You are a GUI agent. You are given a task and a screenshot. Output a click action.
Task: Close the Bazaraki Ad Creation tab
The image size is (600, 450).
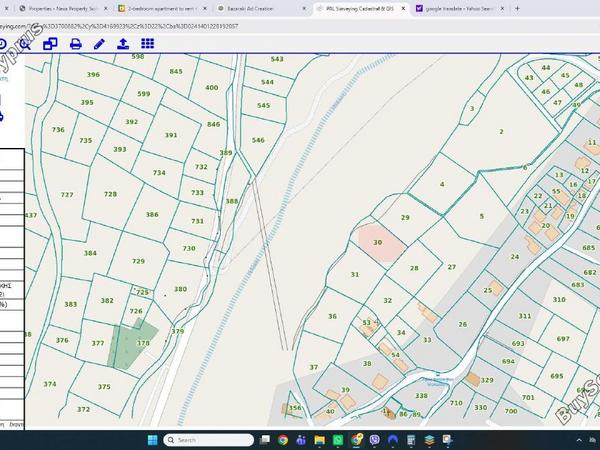tap(304, 8)
